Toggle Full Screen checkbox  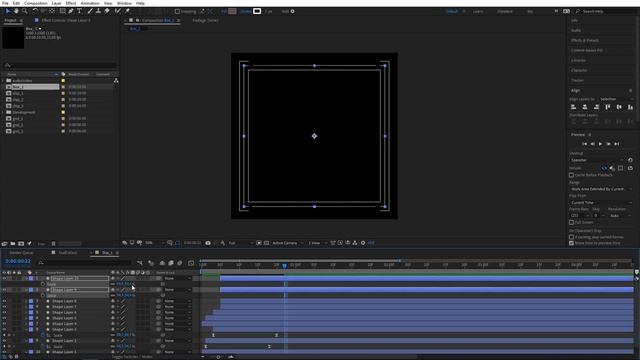point(571,222)
